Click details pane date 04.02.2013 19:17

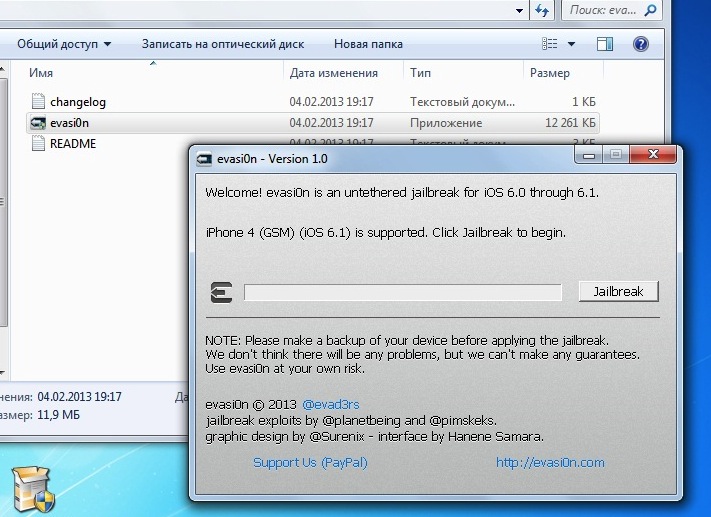(79, 397)
